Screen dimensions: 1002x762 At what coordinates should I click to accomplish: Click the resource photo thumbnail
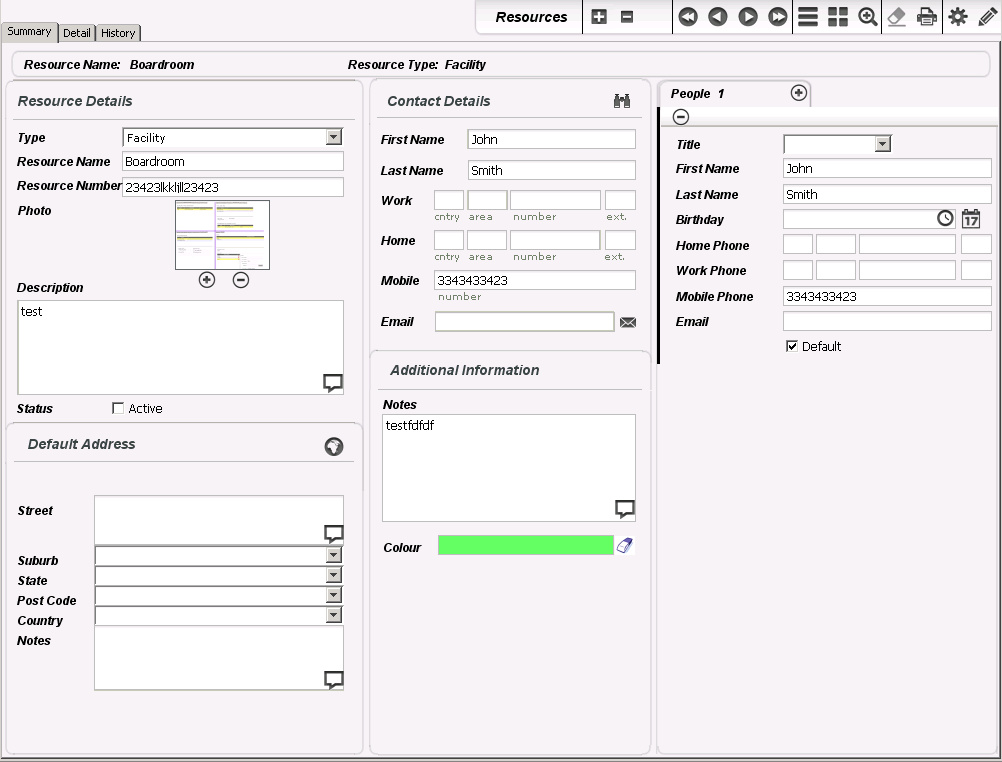click(222, 235)
